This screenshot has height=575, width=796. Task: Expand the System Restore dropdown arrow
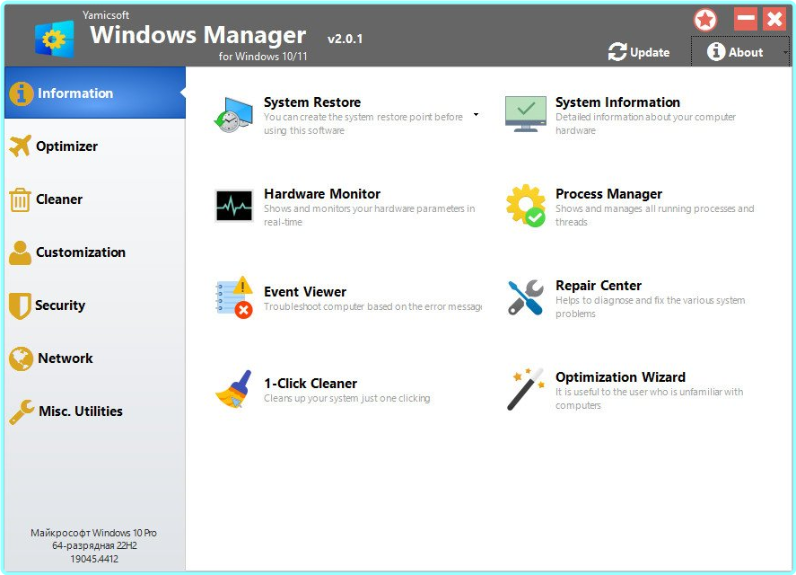click(x=476, y=115)
